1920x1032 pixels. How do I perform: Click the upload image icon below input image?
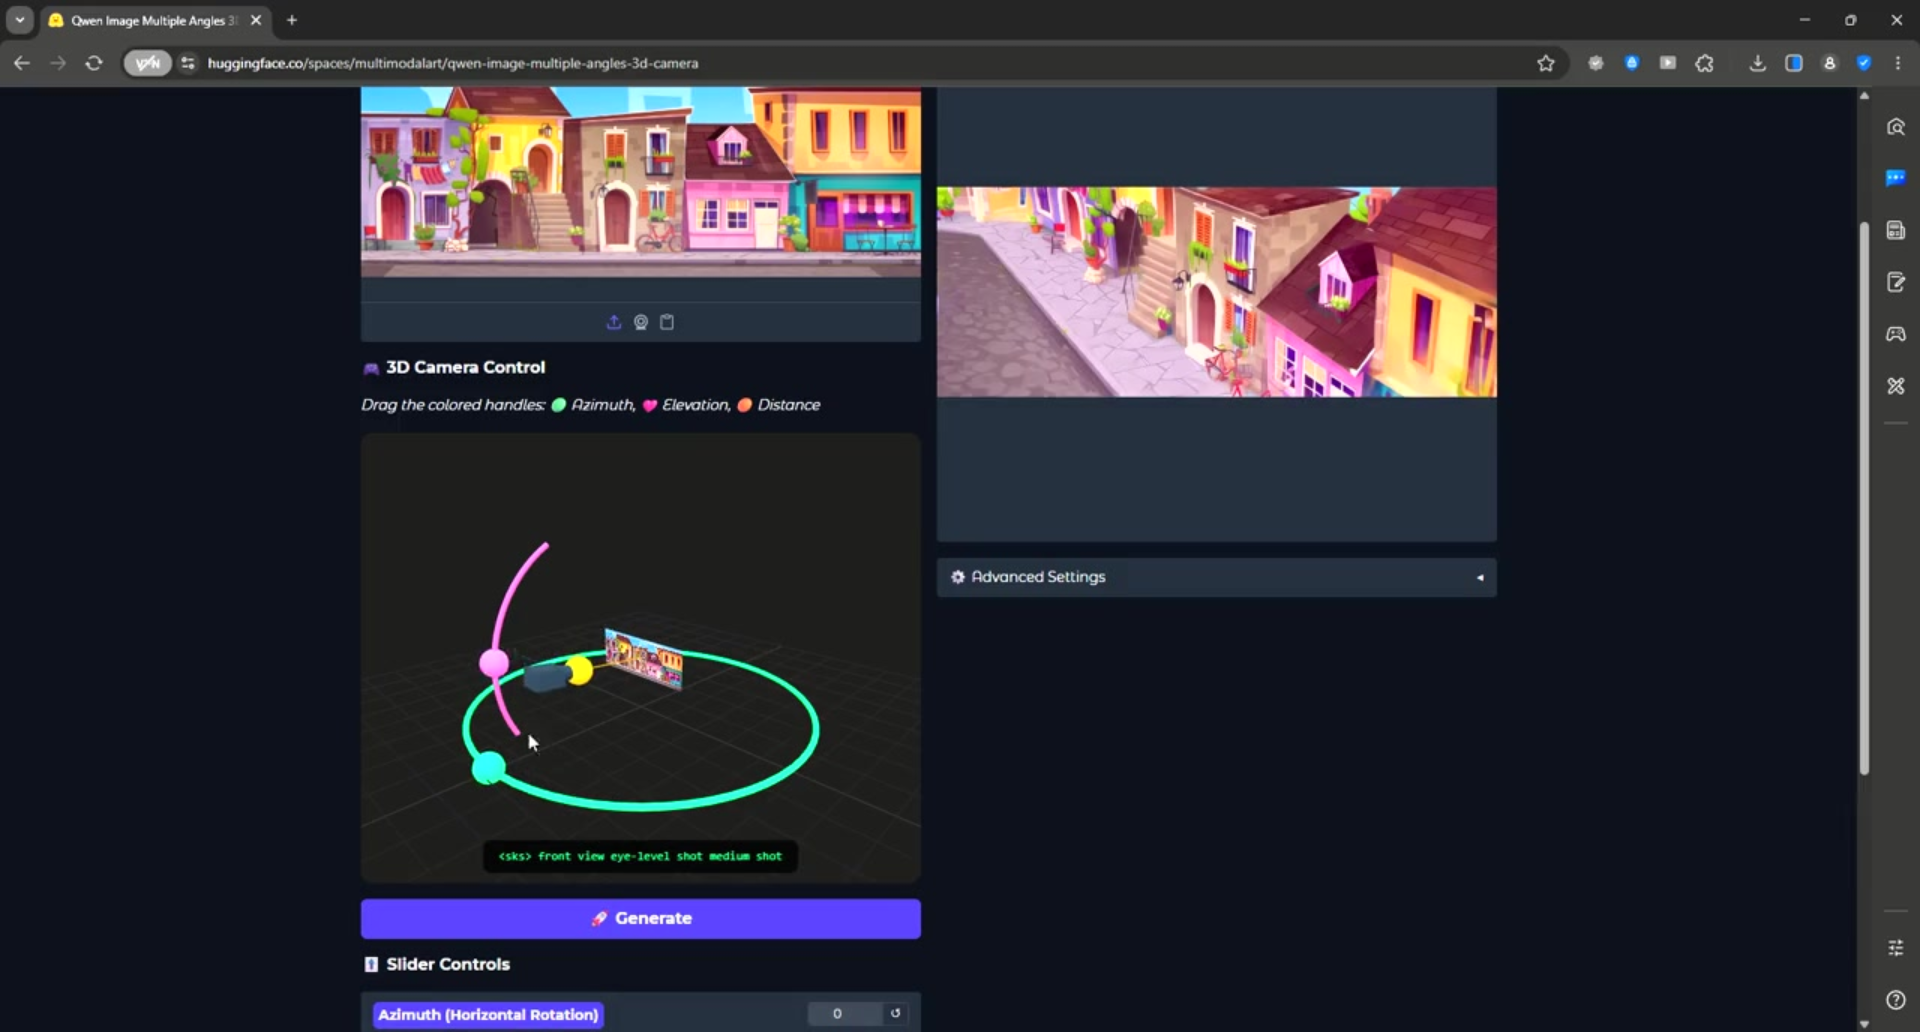[613, 322]
